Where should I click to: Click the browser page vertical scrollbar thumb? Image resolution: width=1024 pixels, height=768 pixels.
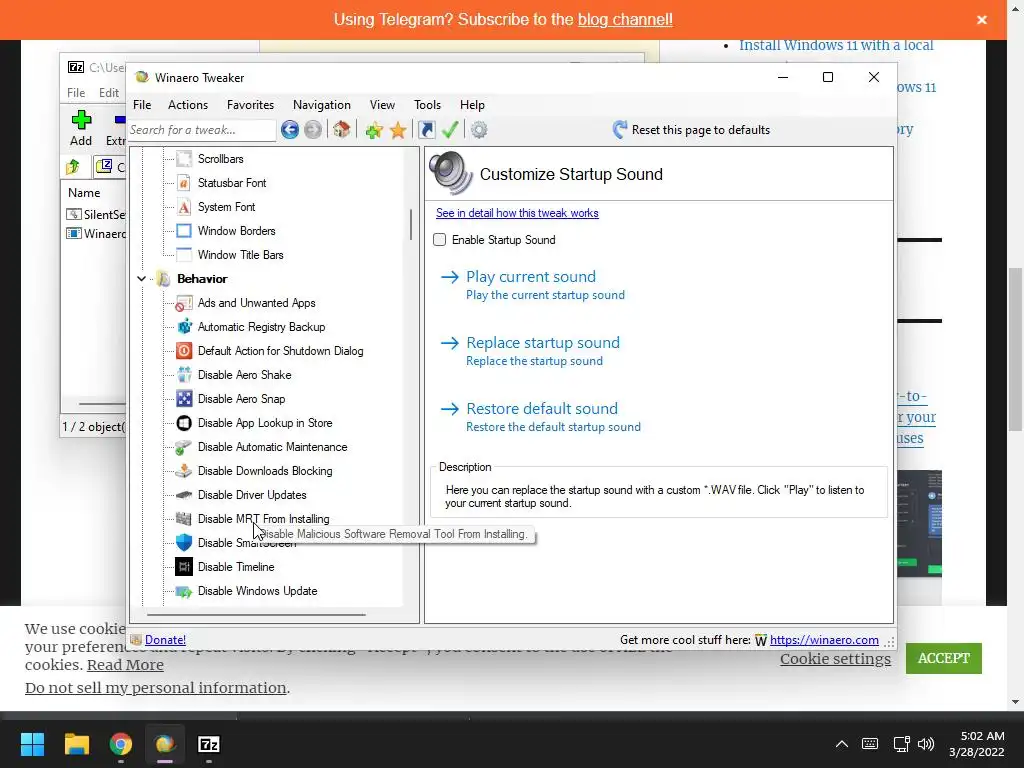(x=1015, y=349)
